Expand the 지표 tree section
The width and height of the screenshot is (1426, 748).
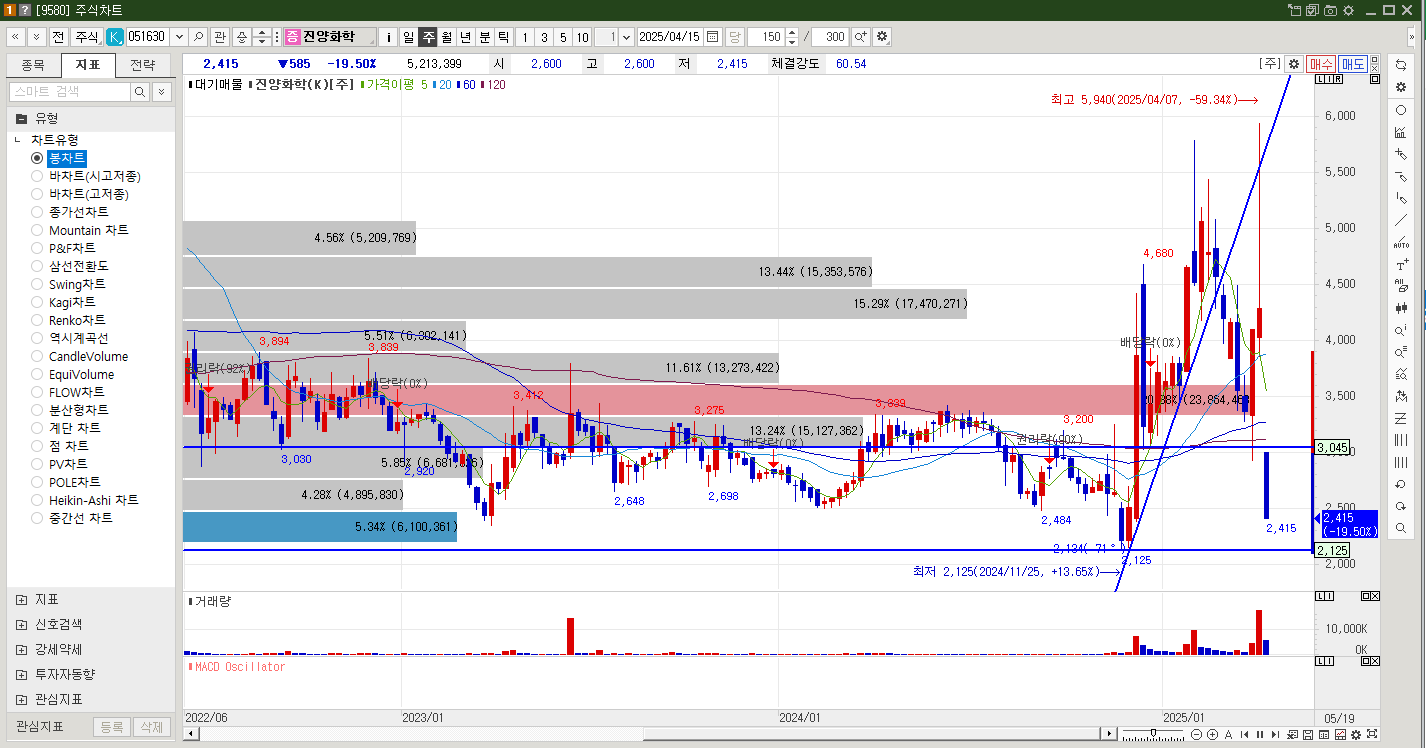[x=22, y=599]
